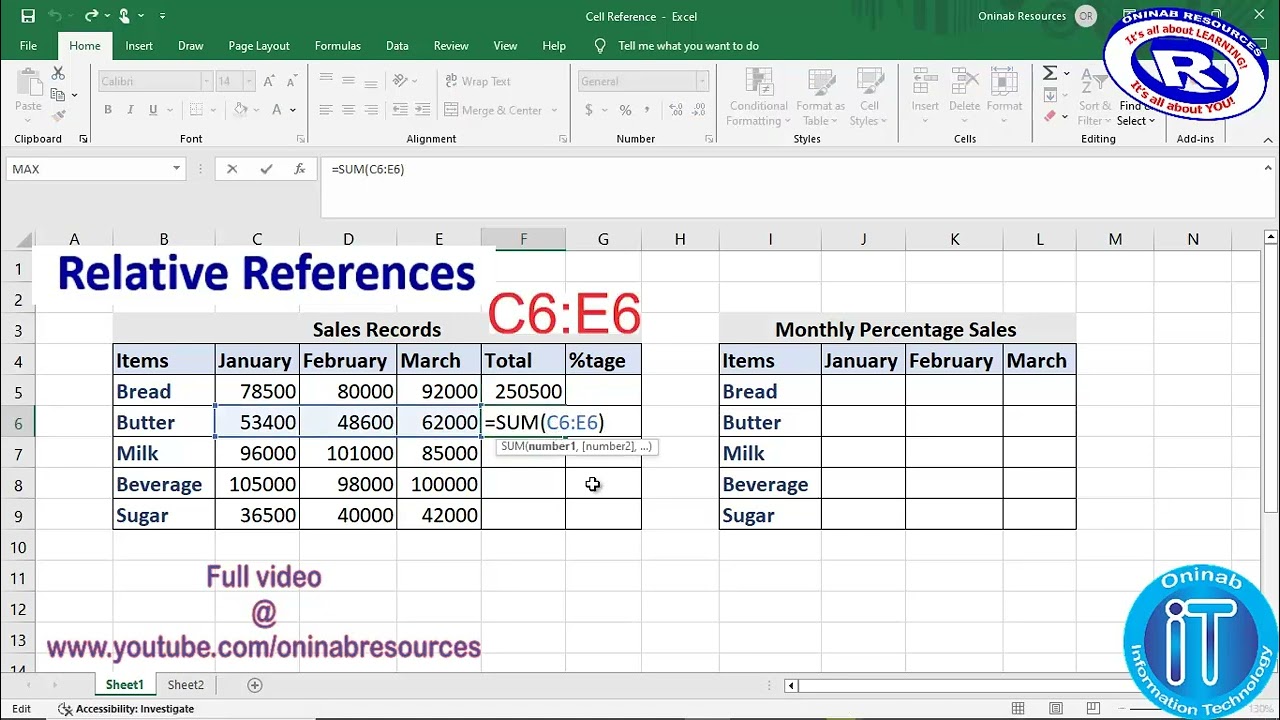Image resolution: width=1280 pixels, height=720 pixels.
Task: Click the Accounting dollar format icon
Action: (x=587, y=110)
